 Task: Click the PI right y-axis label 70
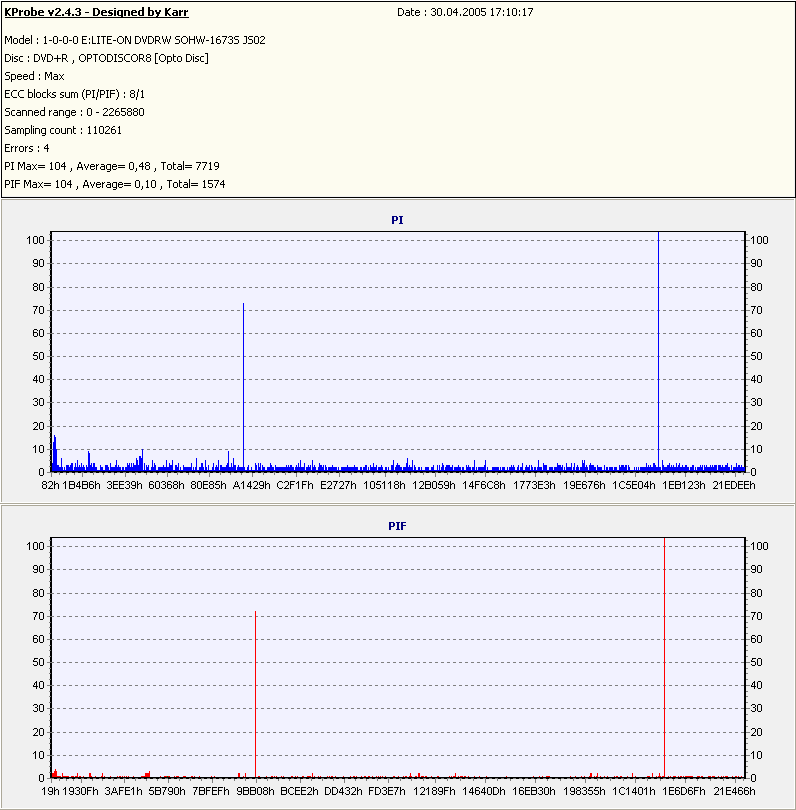pos(756,310)
